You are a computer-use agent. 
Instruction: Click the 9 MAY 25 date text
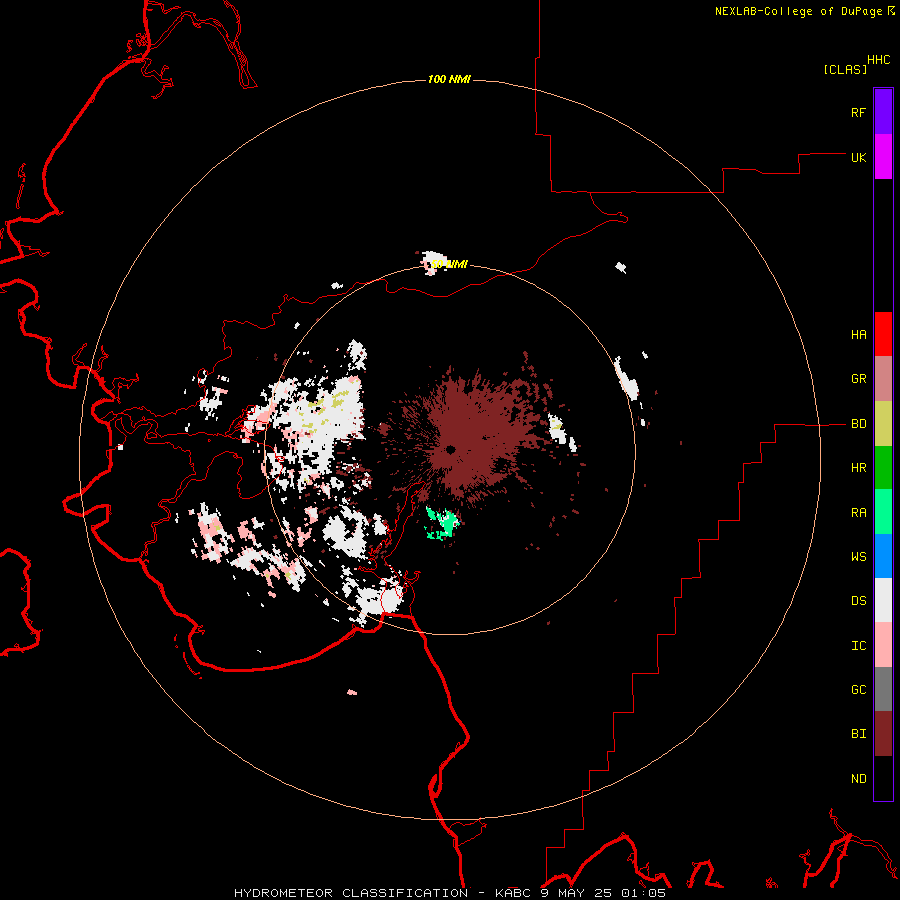(x=575, y=893)
